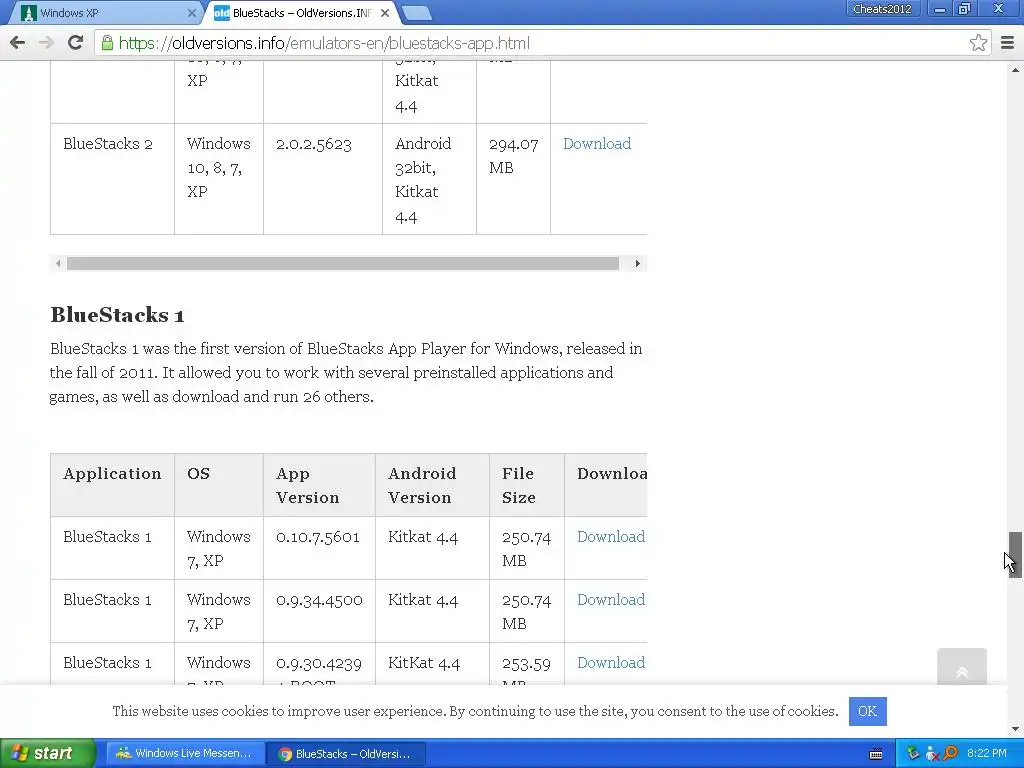The height and width of the screenshot is (768, 1024).
Task: Download BlueStacks 1 version 0.10.7.5601
Action: [x=611, y=537]
